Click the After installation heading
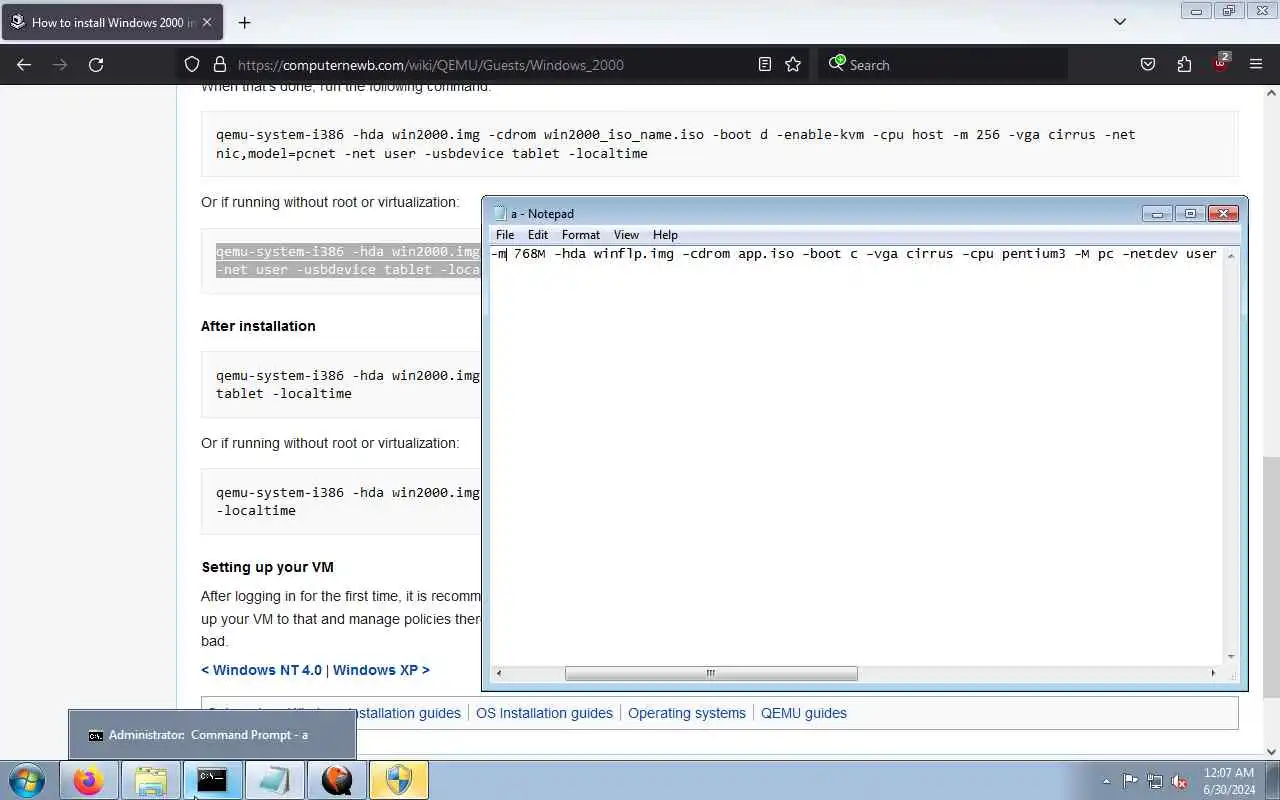1280x800 pixels. tap(258, 326)
